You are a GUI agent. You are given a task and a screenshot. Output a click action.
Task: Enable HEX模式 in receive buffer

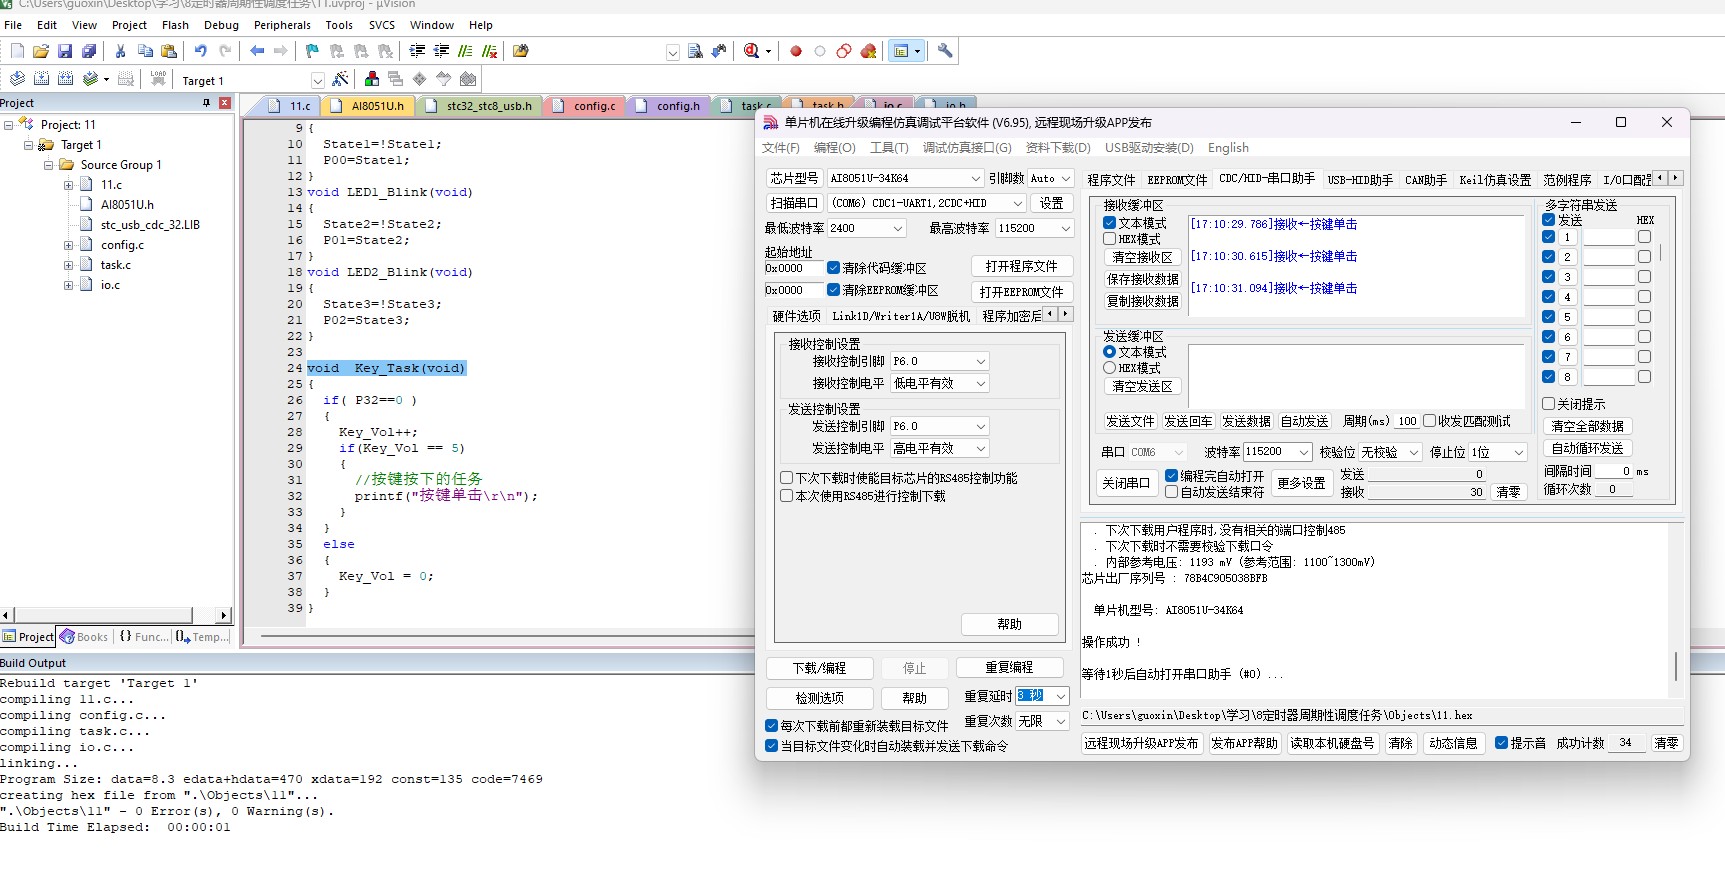point(1109,239)
